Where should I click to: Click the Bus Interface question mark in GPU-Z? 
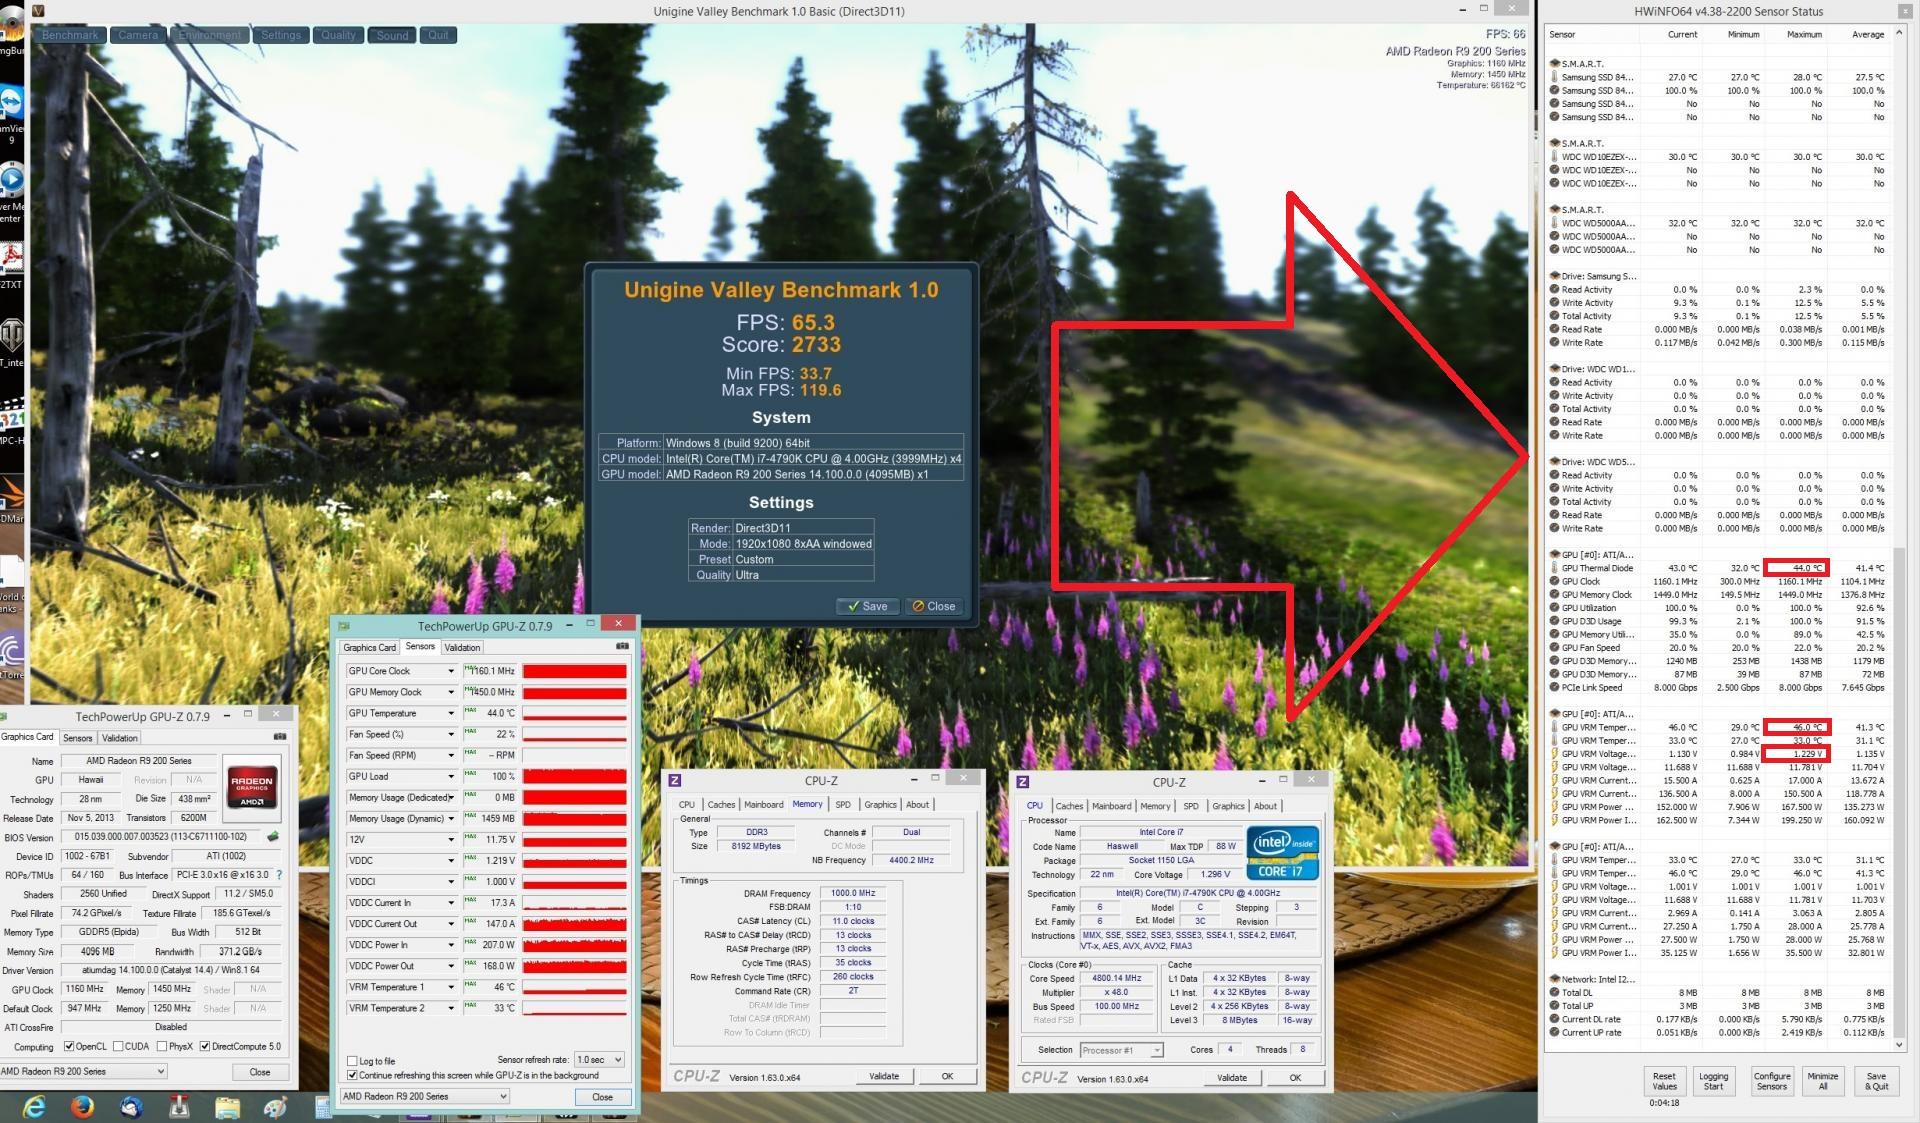[x=279, y=875]
